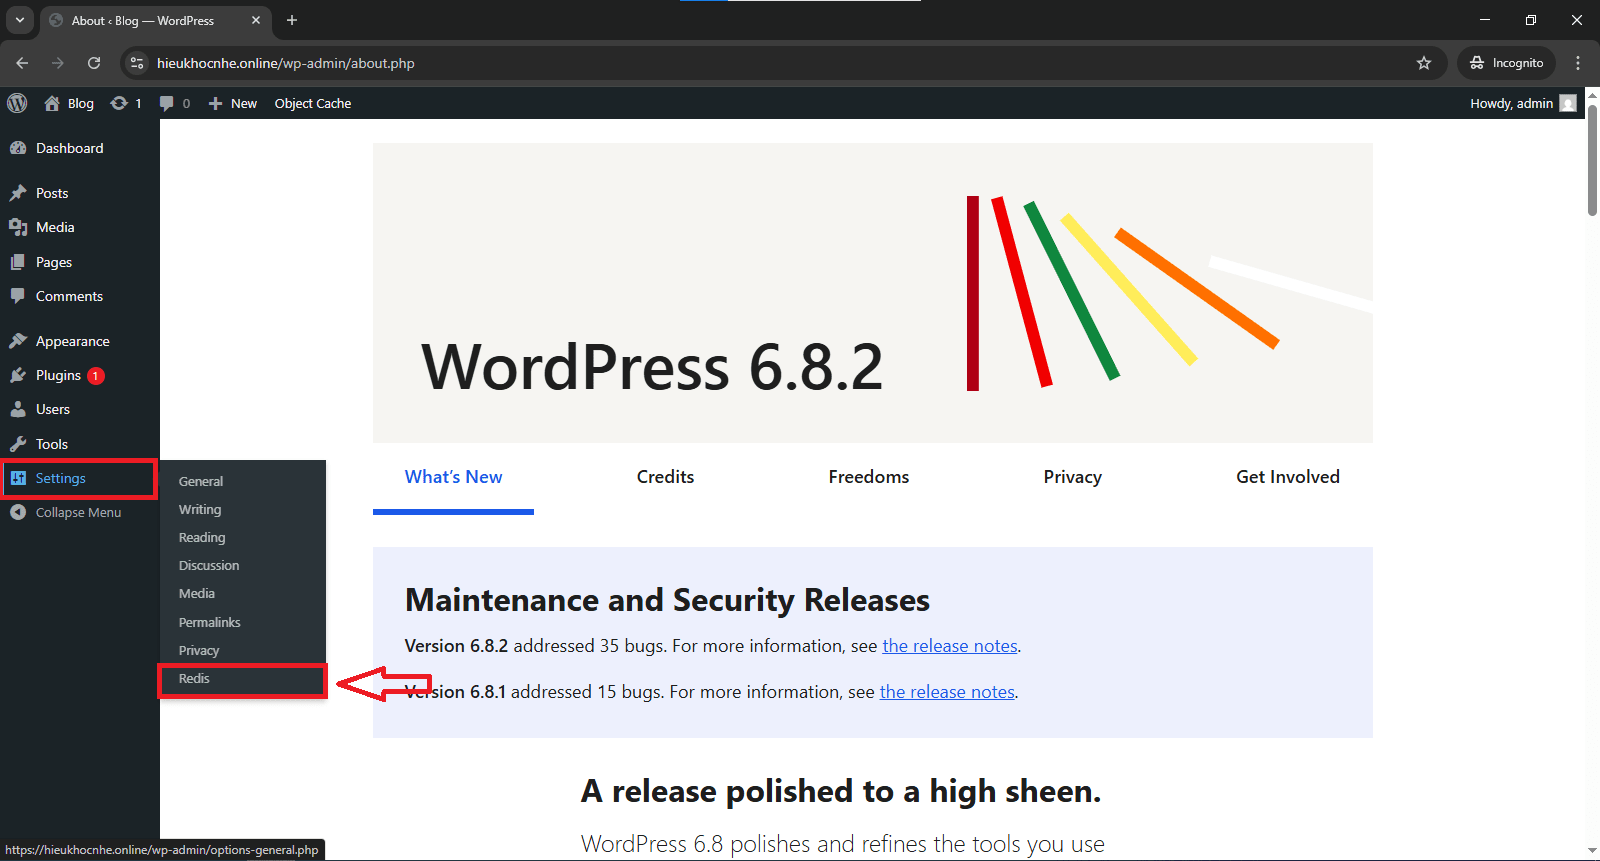
Task: Open the 6.8.2 release notes link
Action: [x=949, y=646]
